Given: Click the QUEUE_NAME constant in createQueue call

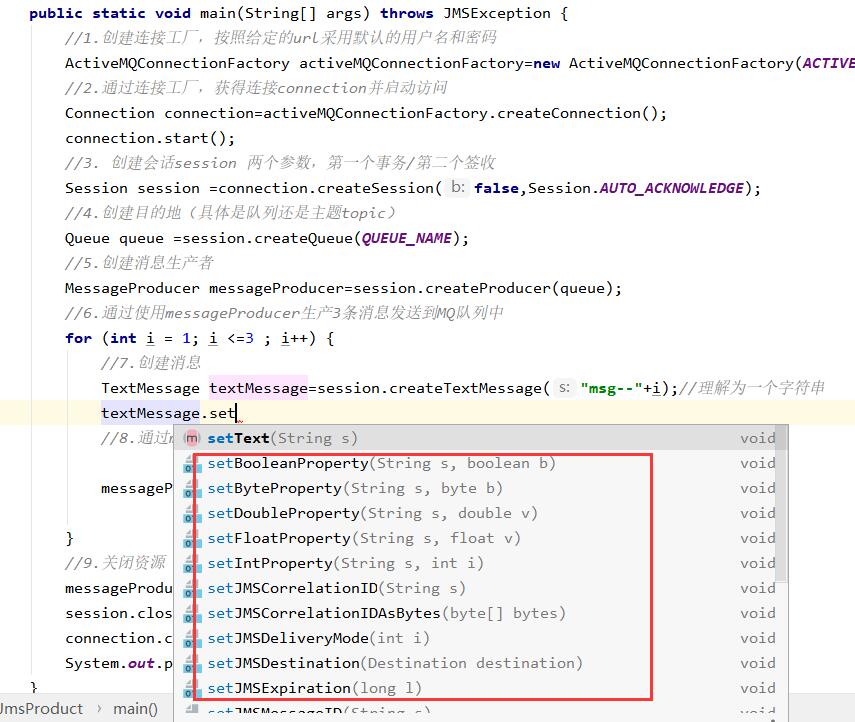Looking at the screenshot, I should (x=407, y=238).
